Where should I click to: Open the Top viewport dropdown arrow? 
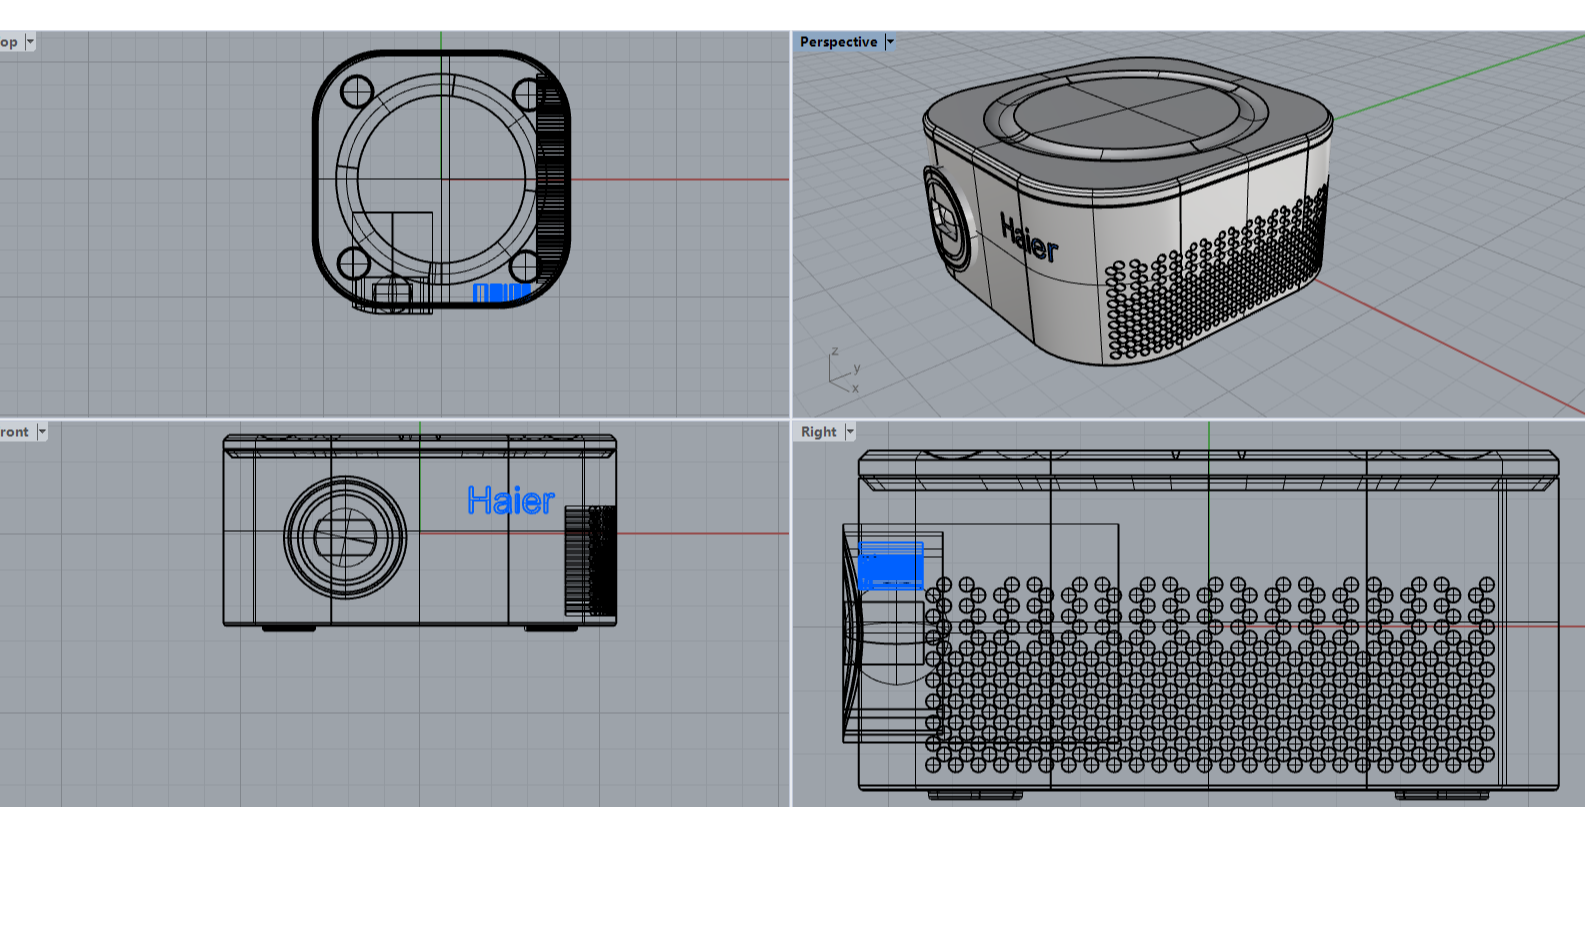[x=30, y=42]
